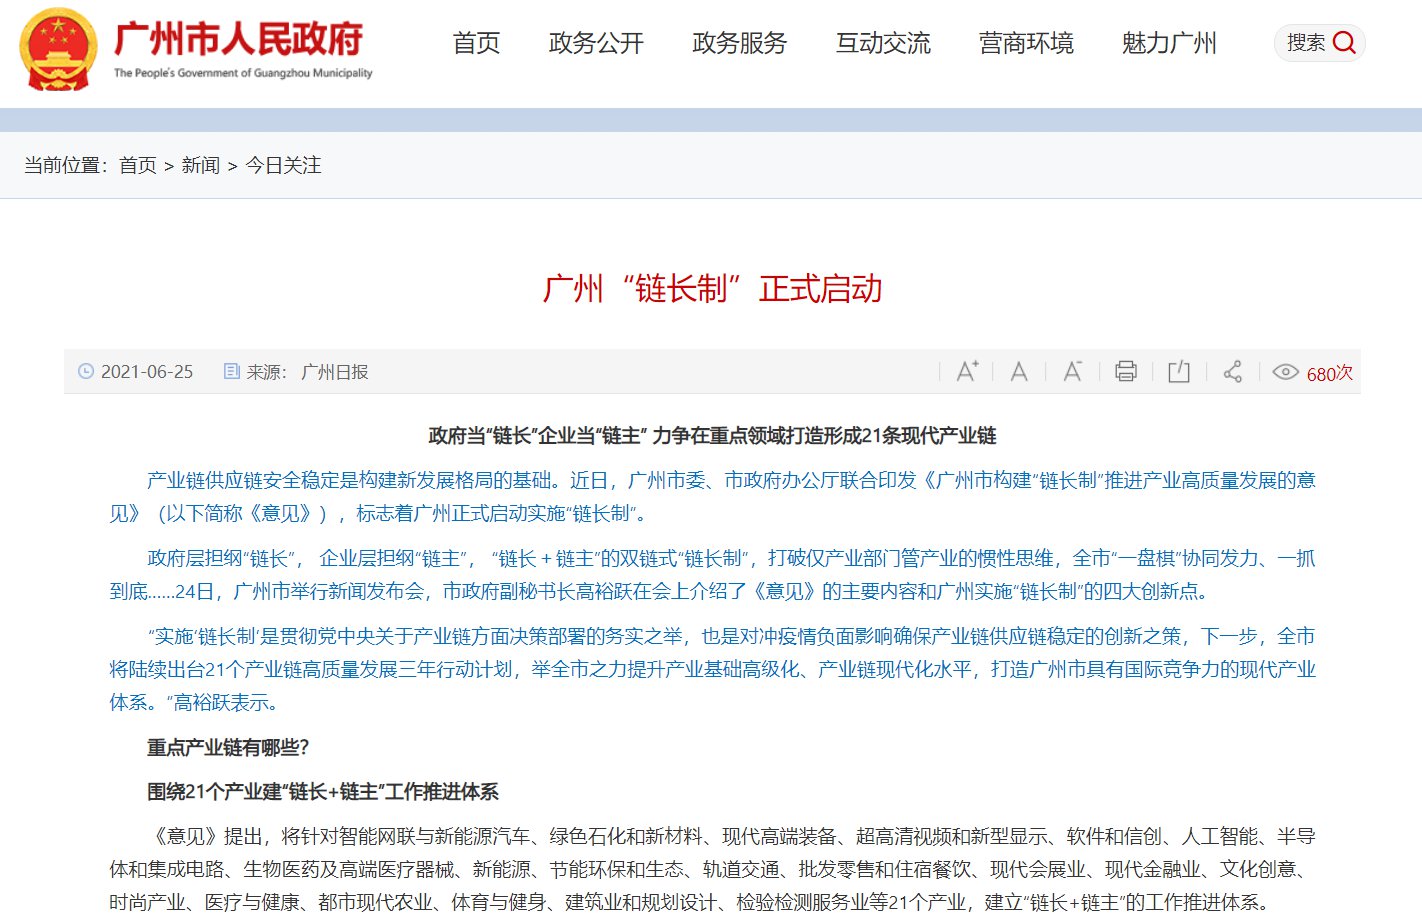Click the article title 广州"链长制"正式启动

[x=711, y=289]
